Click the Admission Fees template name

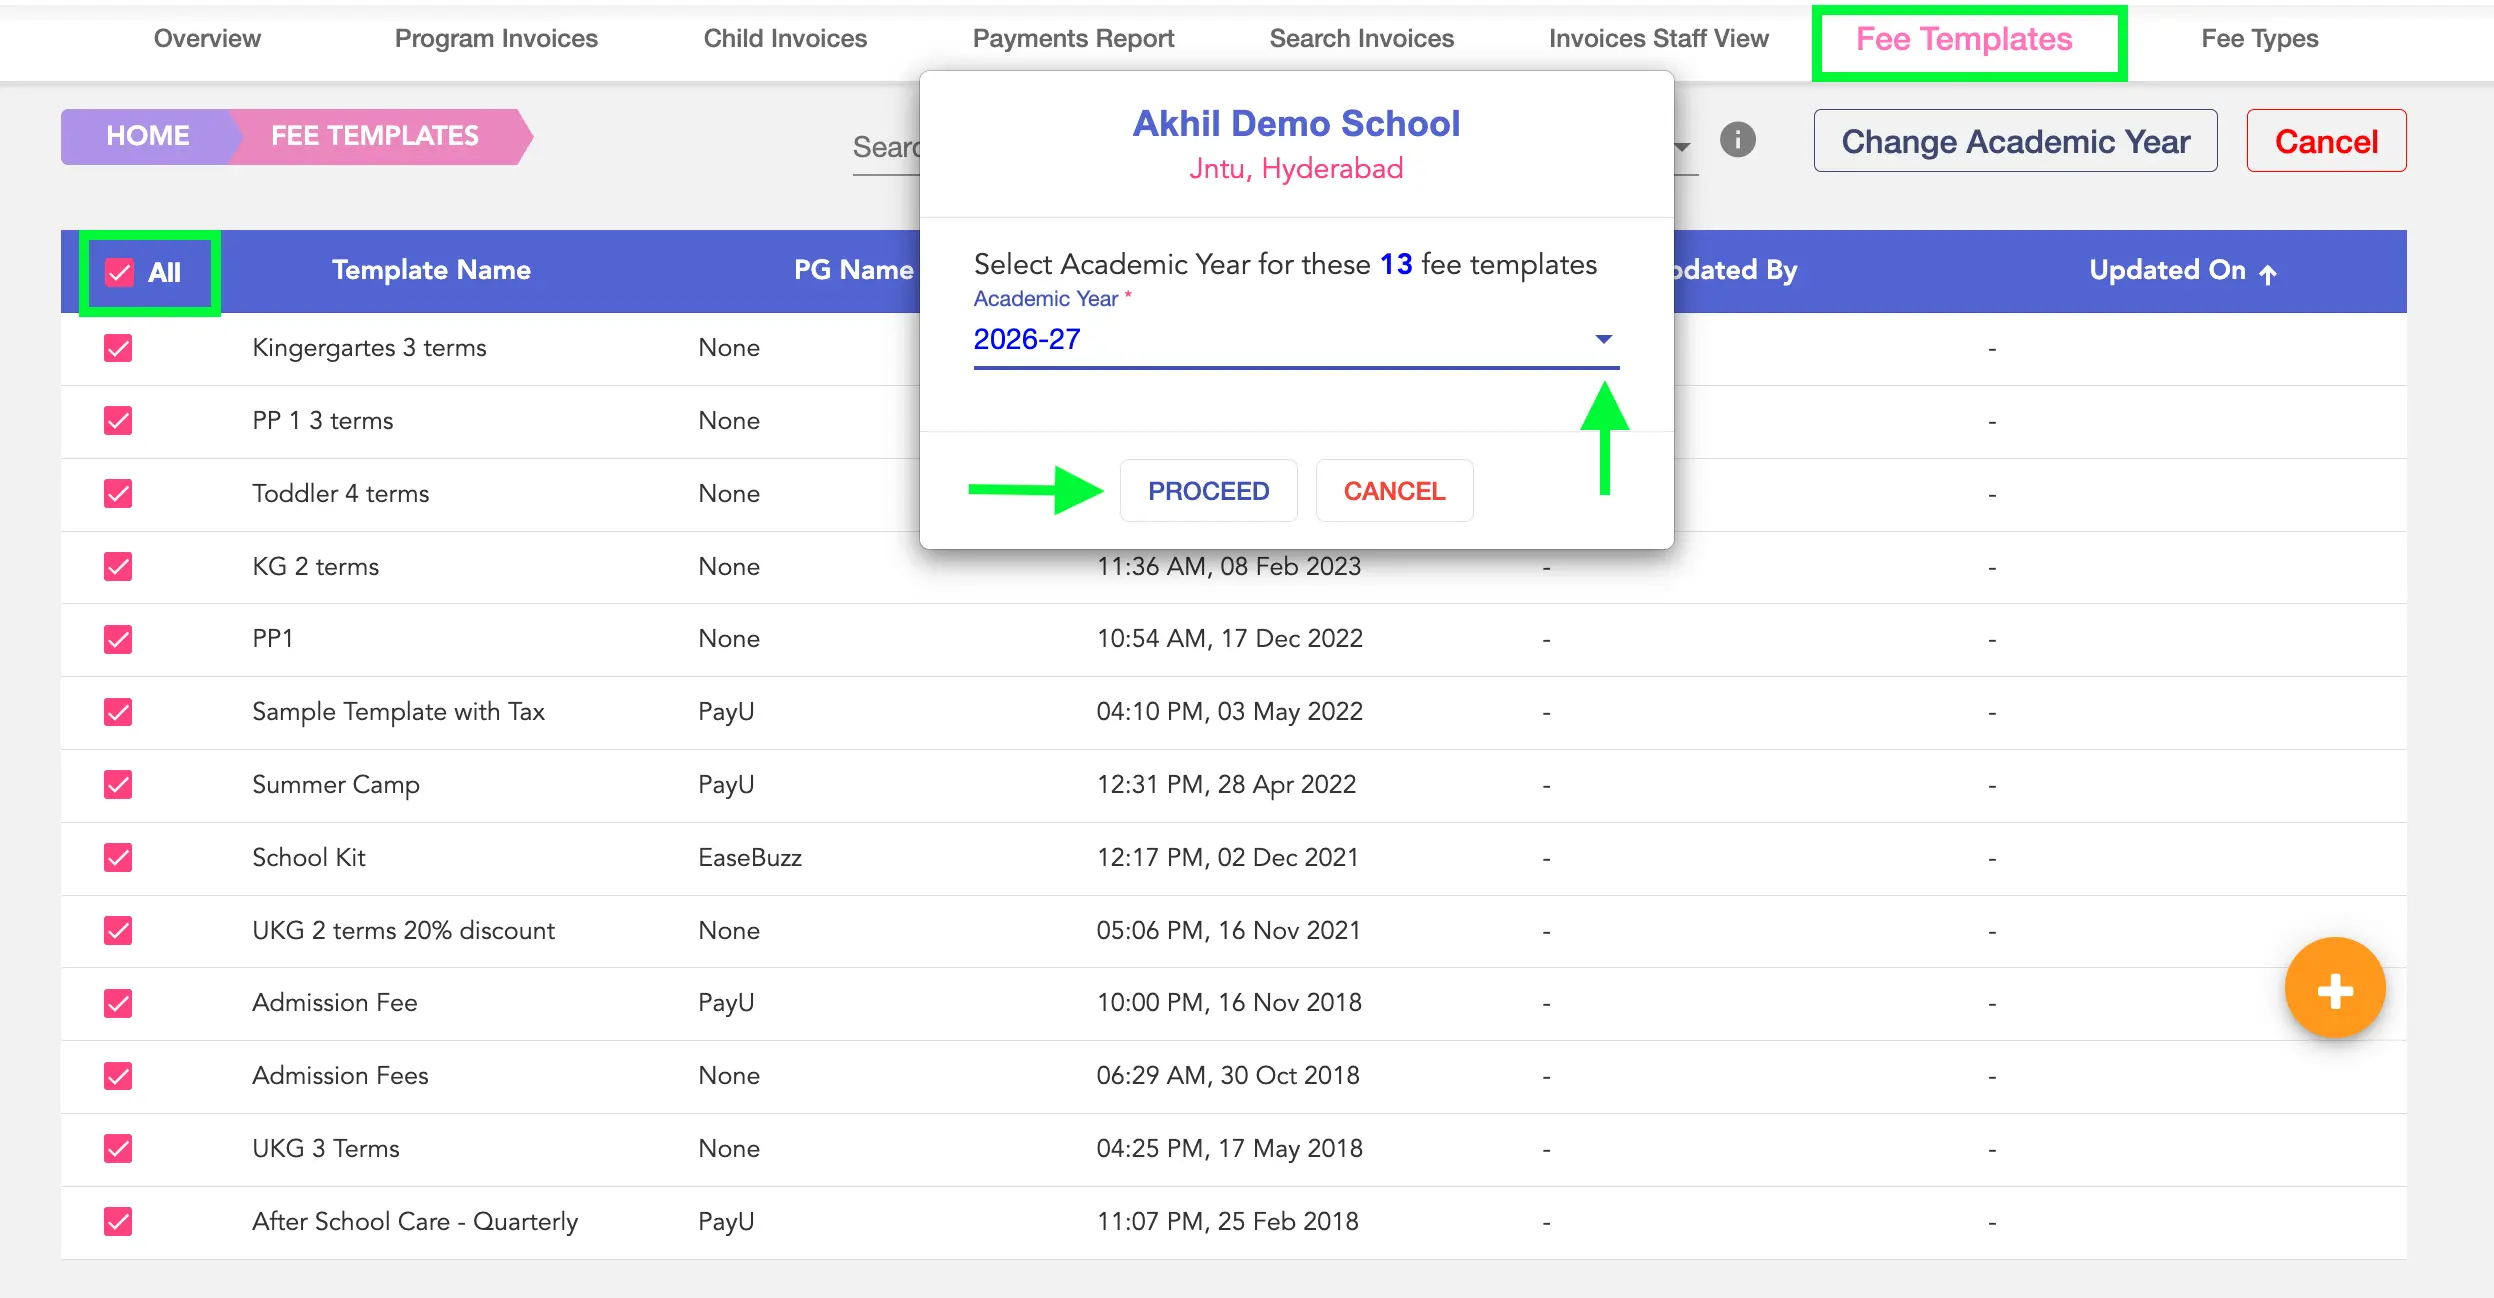pos(340,1076)
